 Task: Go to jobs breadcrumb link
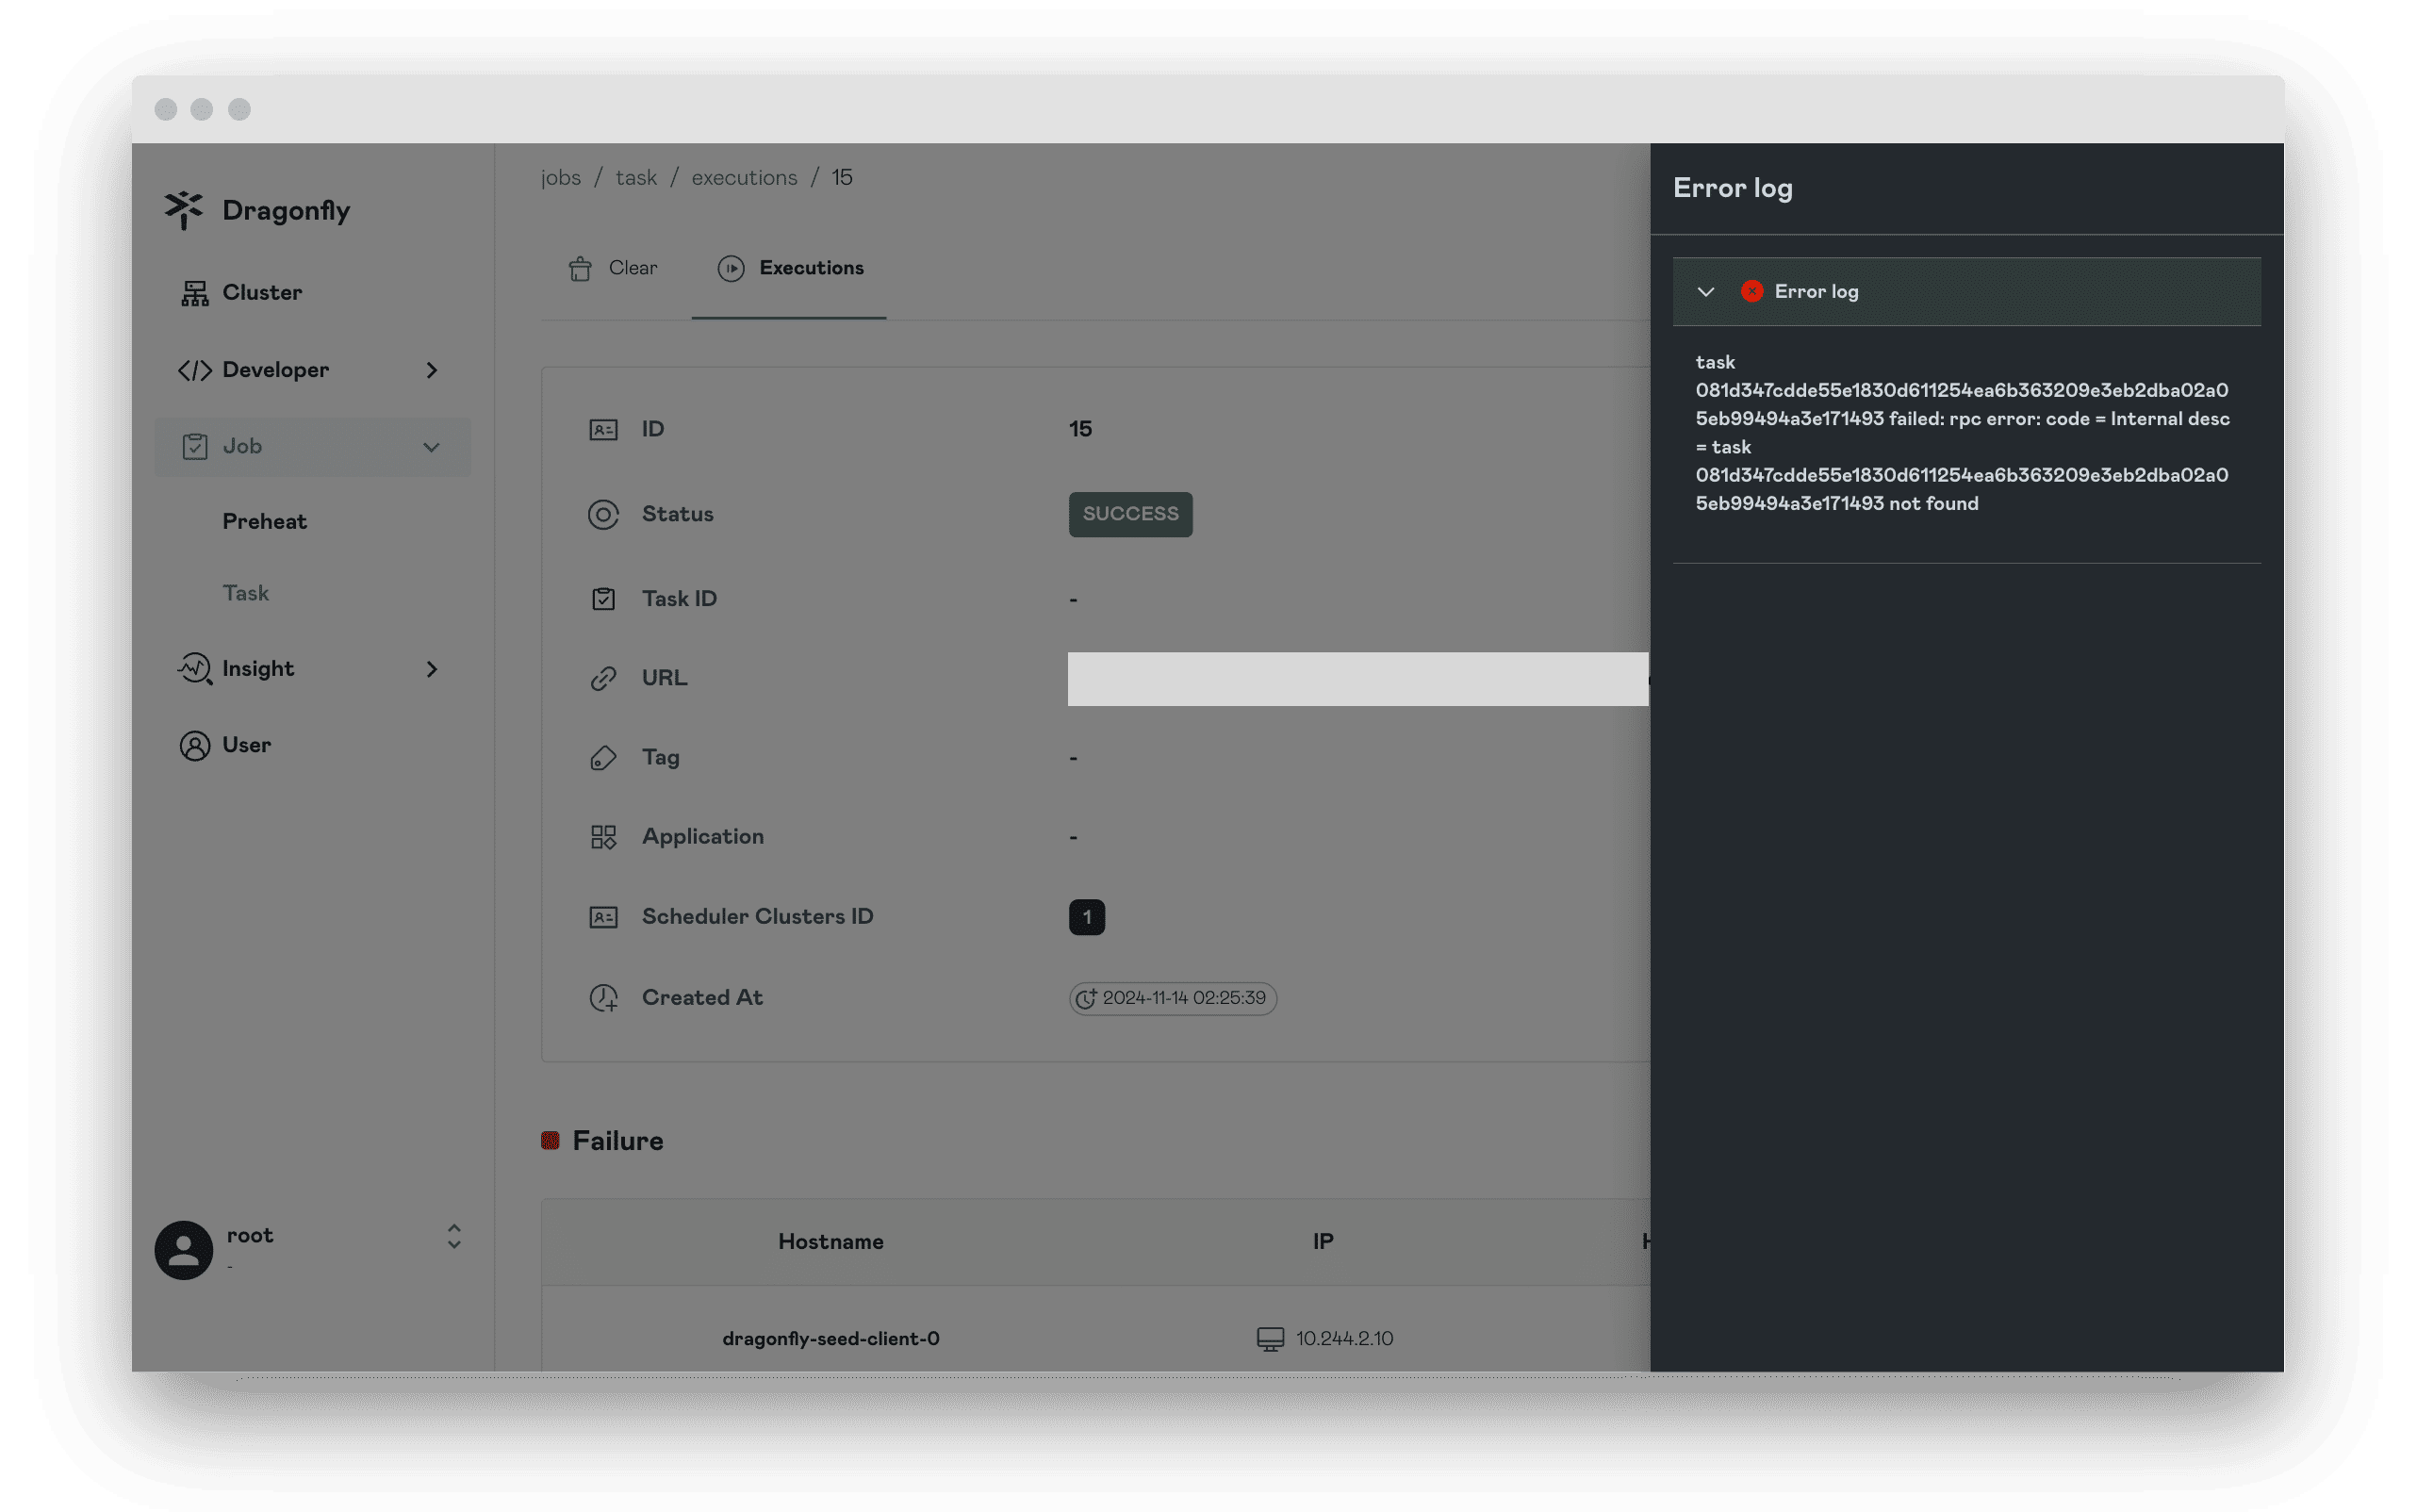tap(561, 178)
